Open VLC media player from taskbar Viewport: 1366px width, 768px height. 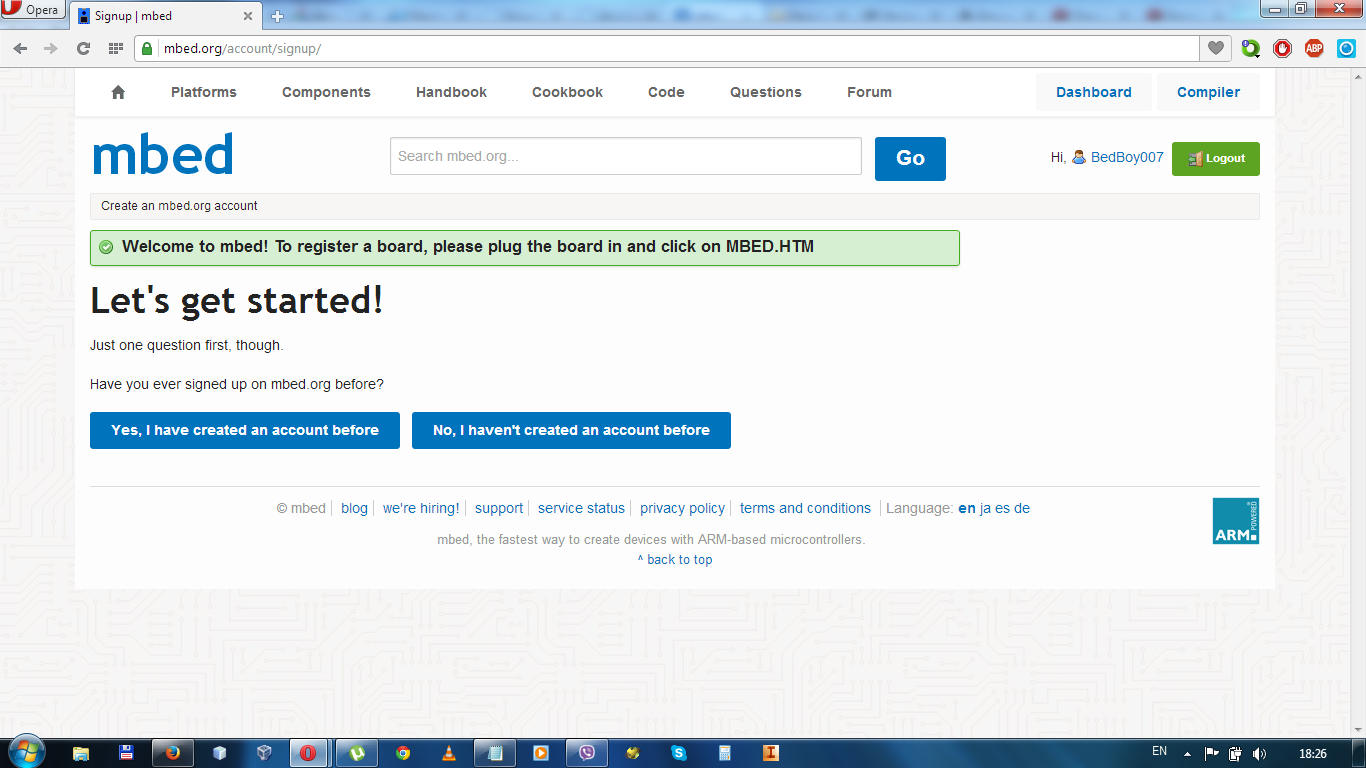tap(449, 753)
